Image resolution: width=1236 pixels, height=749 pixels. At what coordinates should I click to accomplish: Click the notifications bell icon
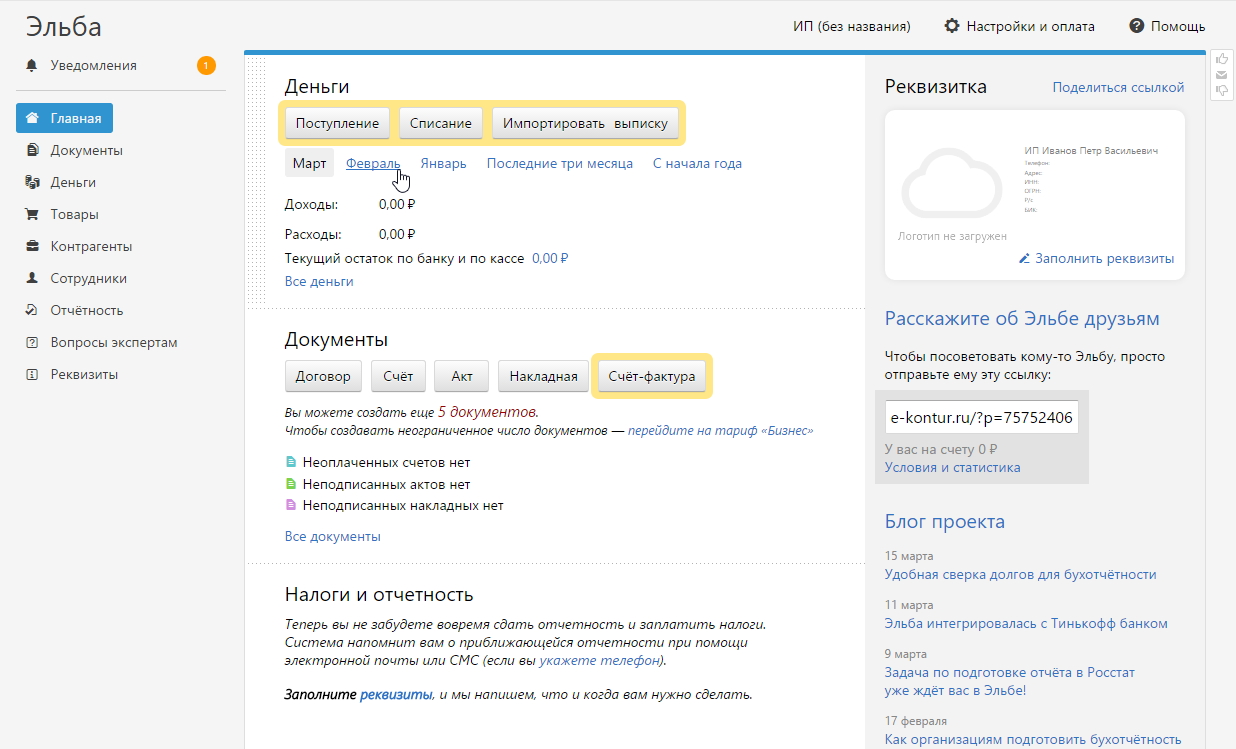coord(32,66)
